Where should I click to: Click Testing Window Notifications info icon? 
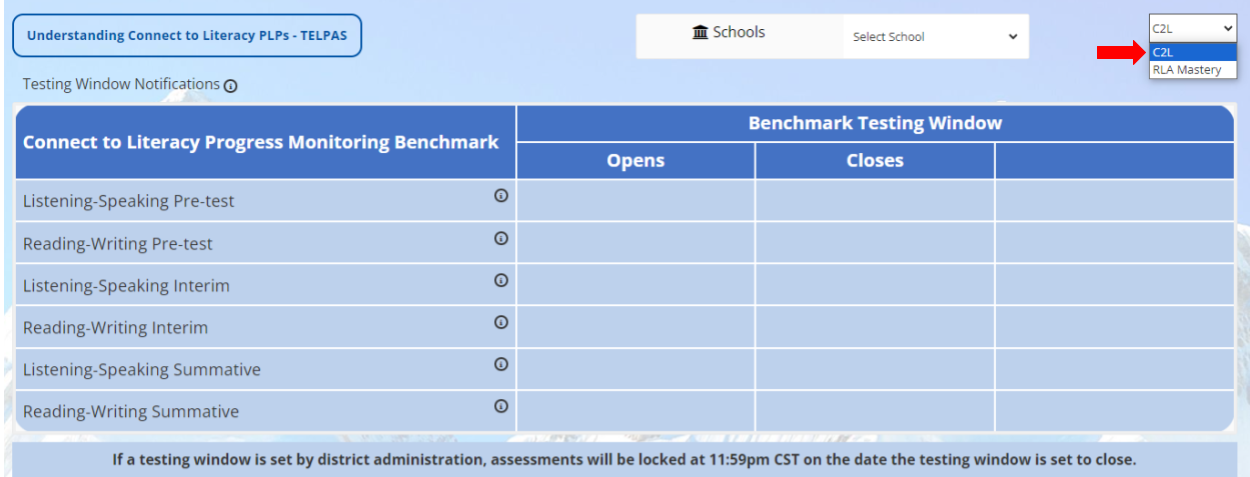230,86
